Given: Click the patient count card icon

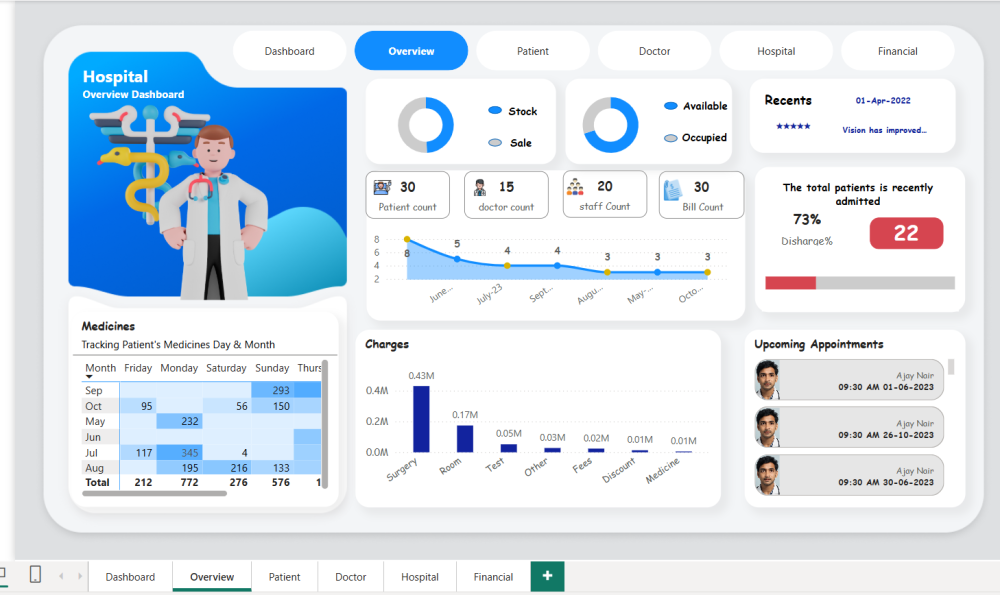Looking at the screenshot, I should [x=383, y=187].
